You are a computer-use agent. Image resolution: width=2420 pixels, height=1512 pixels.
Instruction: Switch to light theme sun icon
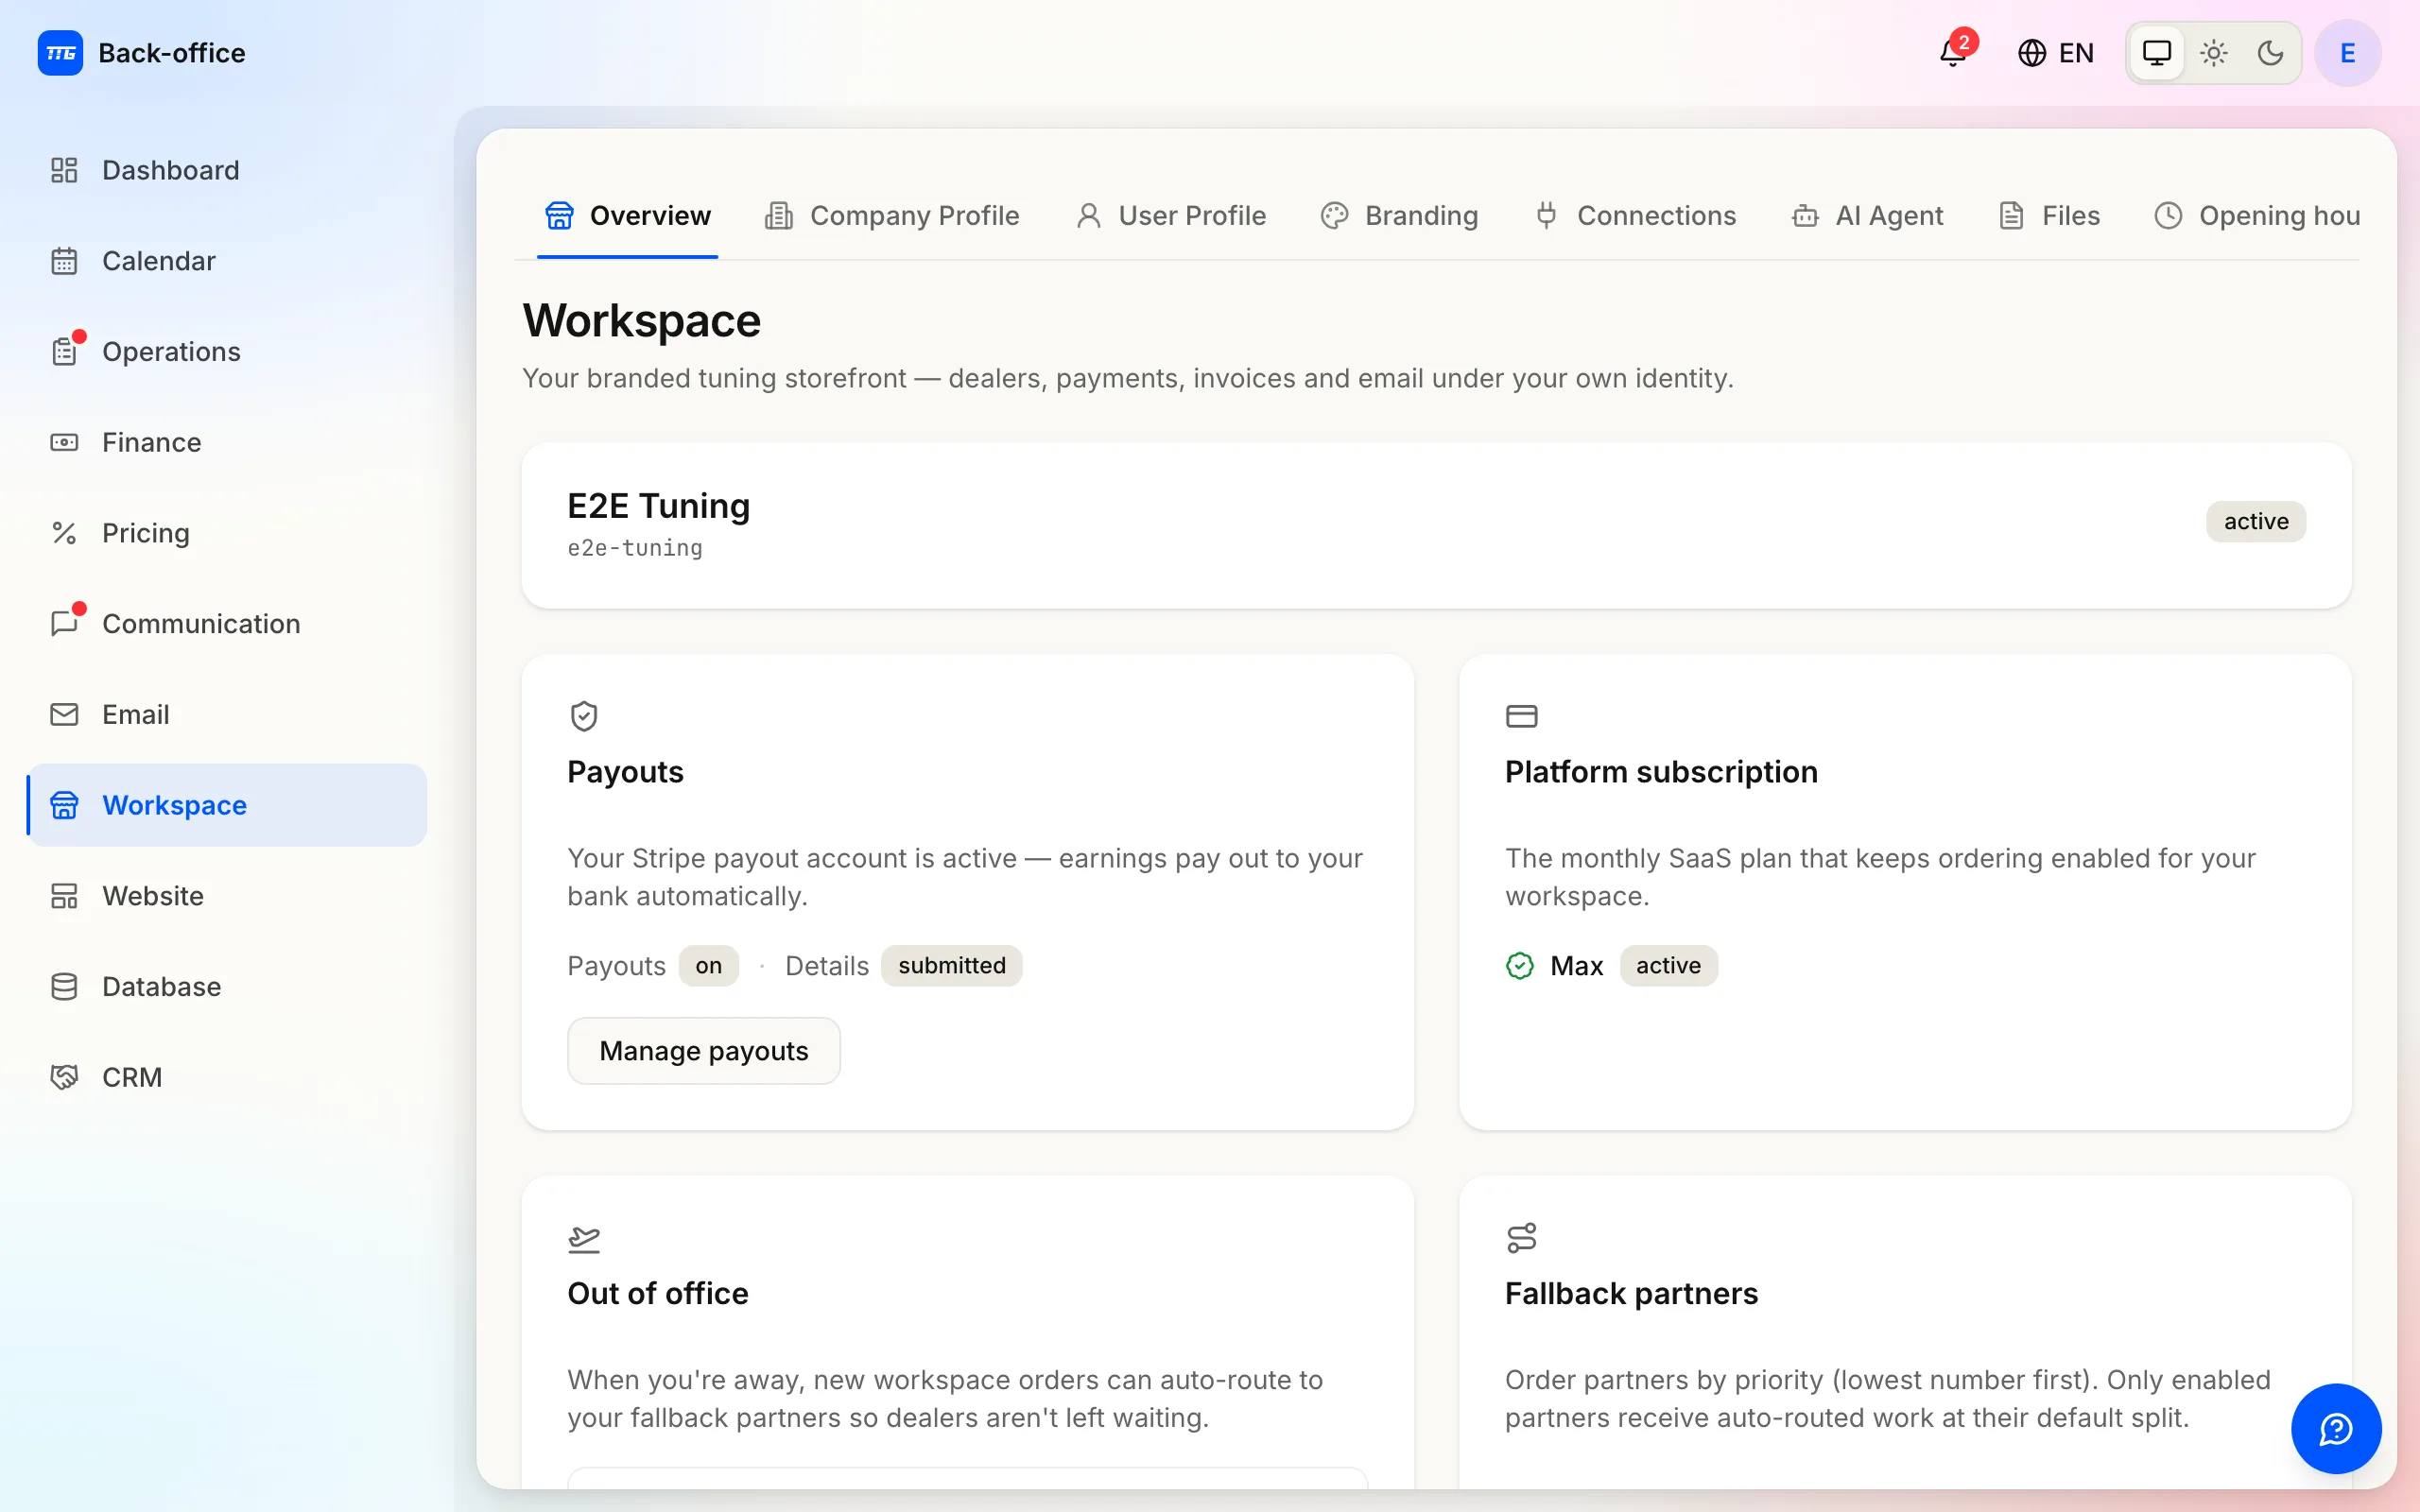pyautogui.click(x=2214, y=53)
